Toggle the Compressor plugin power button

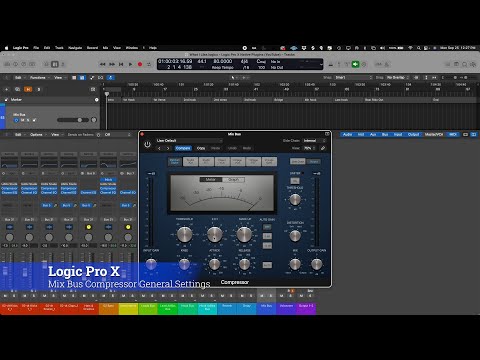pyautogui.click(x=147, y=145)
